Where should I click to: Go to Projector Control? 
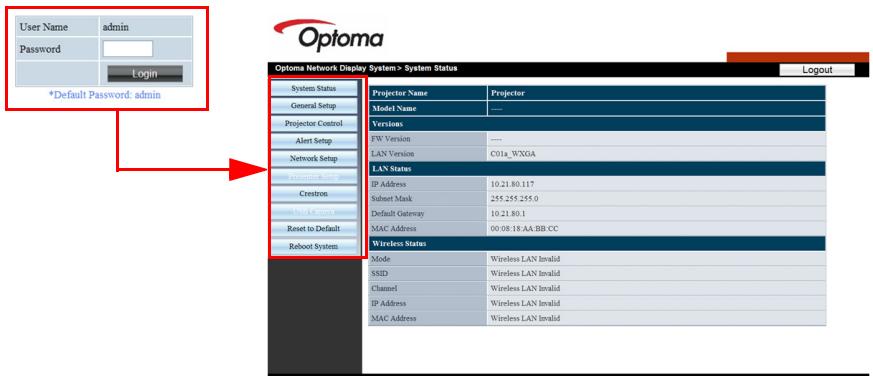(x=314, y=124)
